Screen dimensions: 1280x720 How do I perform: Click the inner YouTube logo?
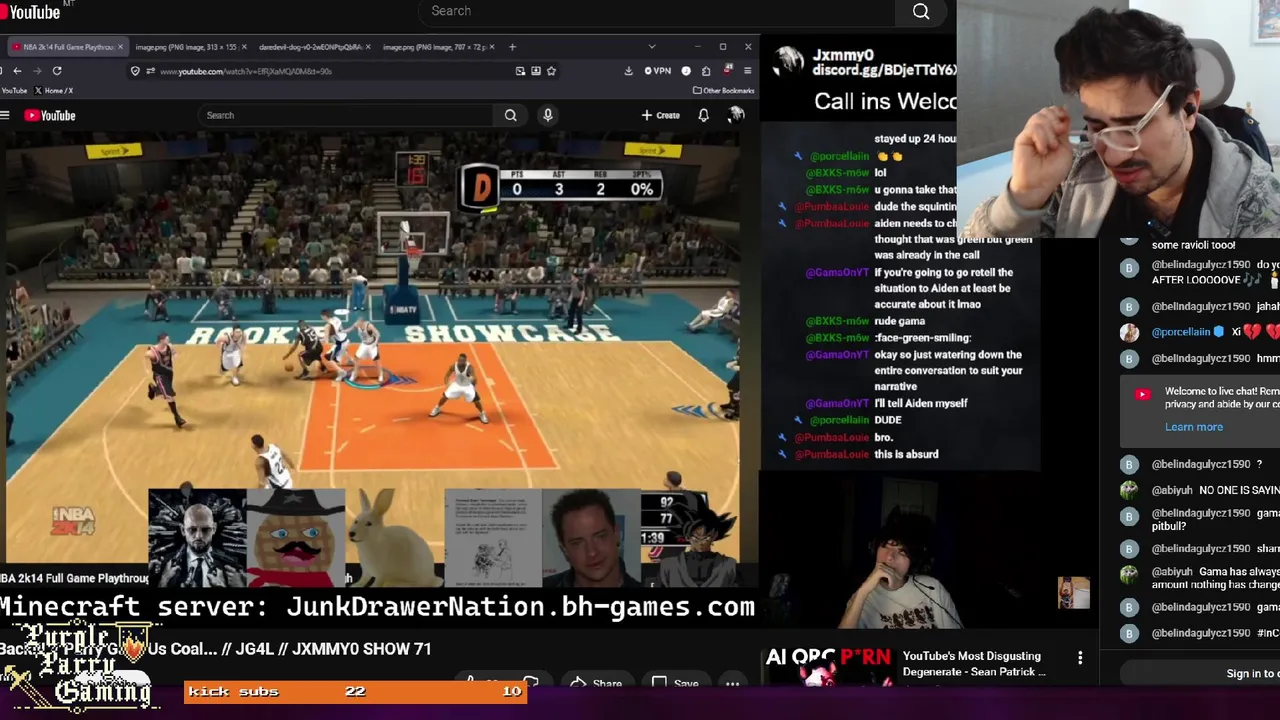point(50,115)
